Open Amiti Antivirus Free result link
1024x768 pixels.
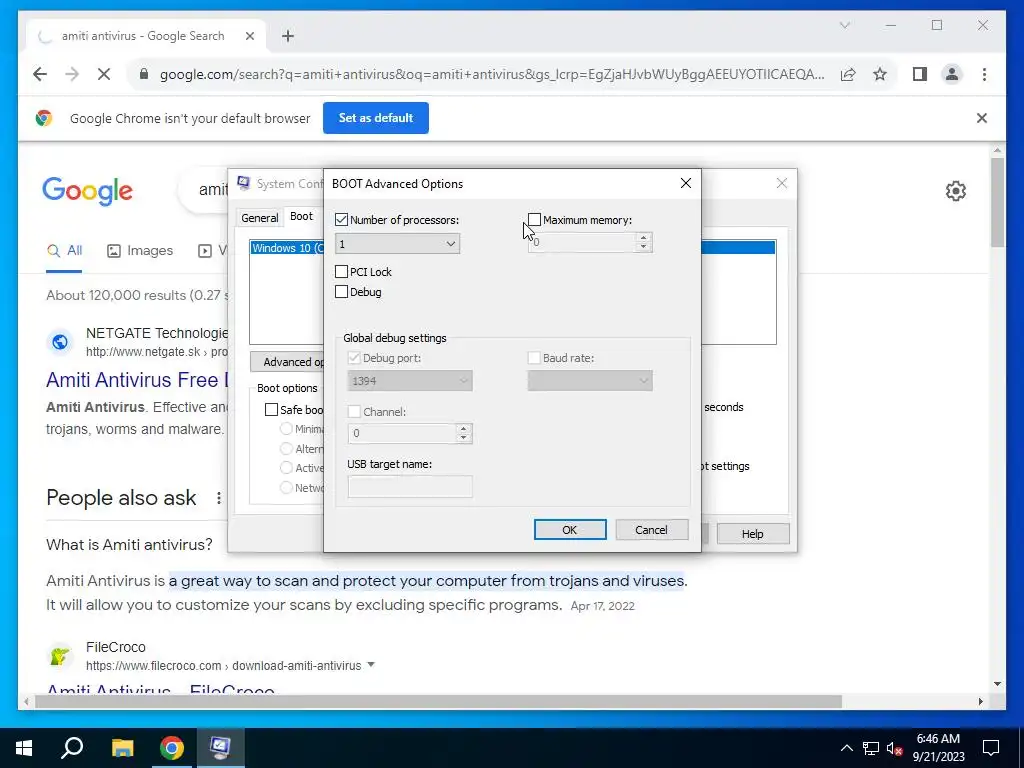(137, 380)
